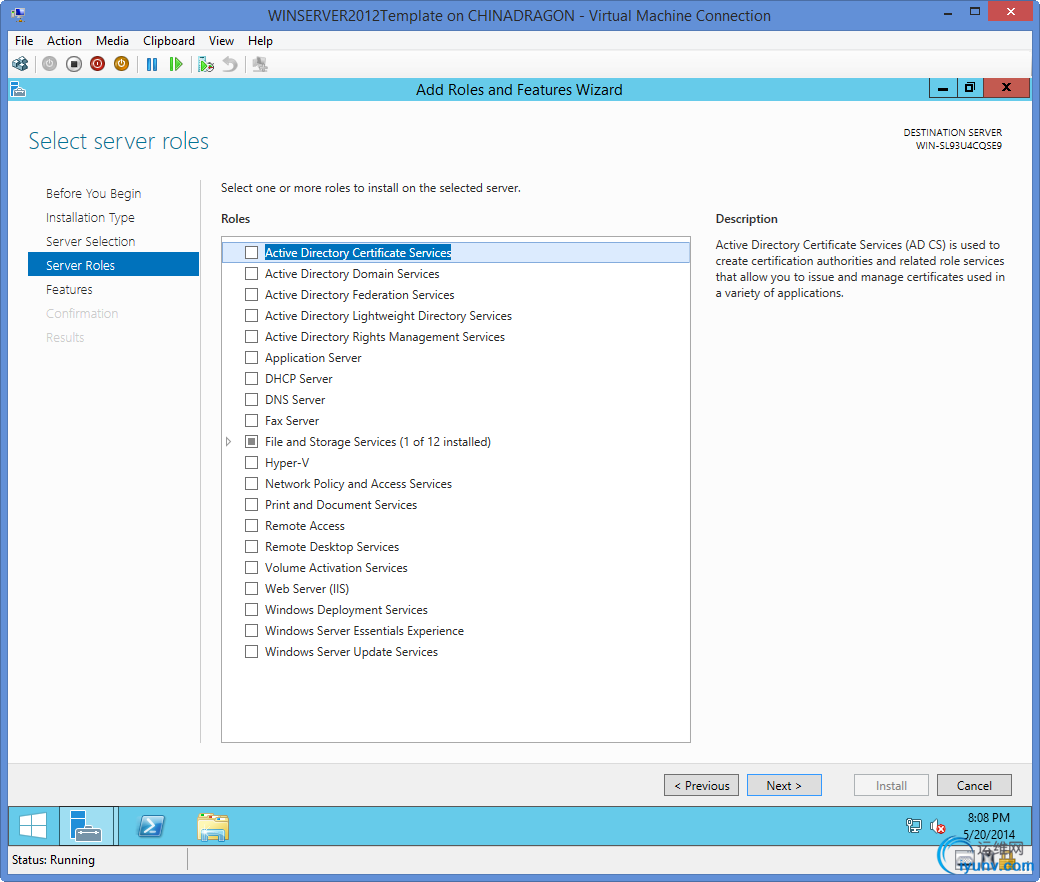Save VM state with the orange icon
Image resolution: width=1040 pixels, height=882 pixels.
pyautogui.click(x=121, y=64)
